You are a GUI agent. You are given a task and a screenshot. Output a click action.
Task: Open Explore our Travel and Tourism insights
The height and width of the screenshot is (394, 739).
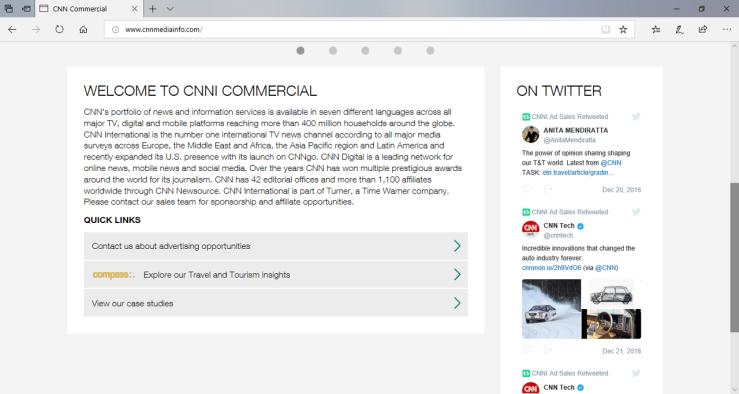pos(276,275)
